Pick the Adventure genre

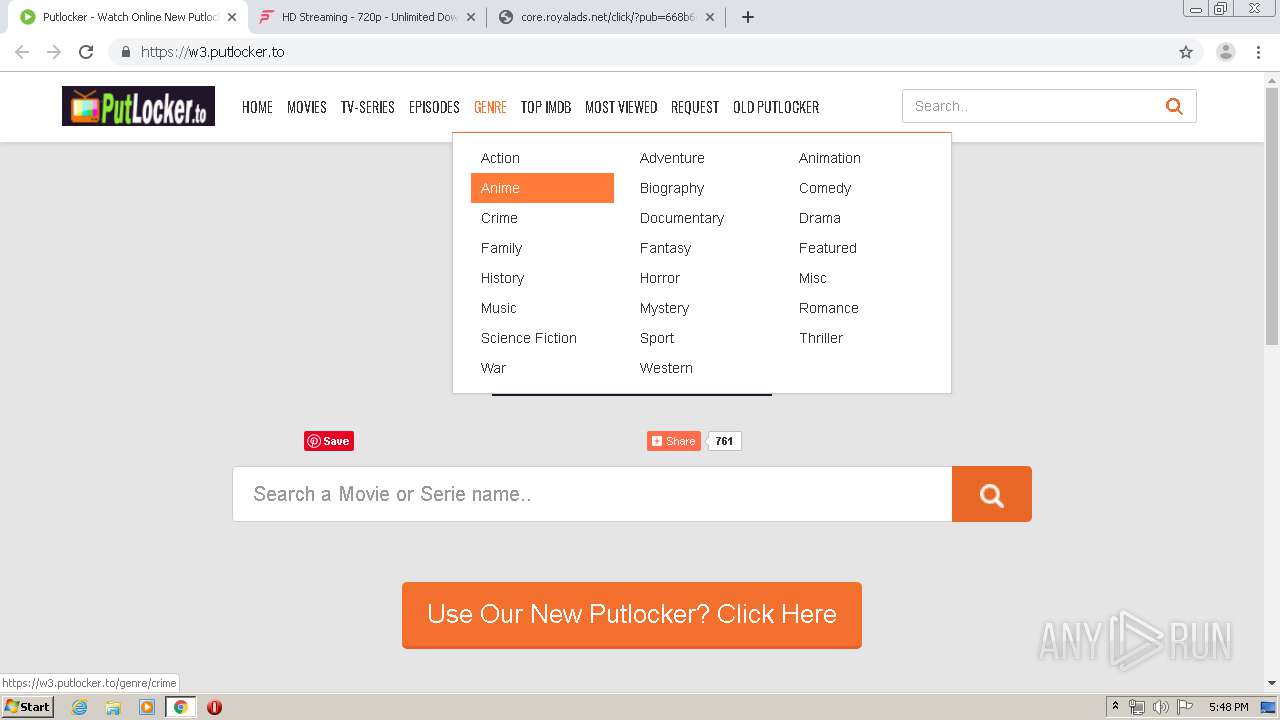(x=672, y=158)
